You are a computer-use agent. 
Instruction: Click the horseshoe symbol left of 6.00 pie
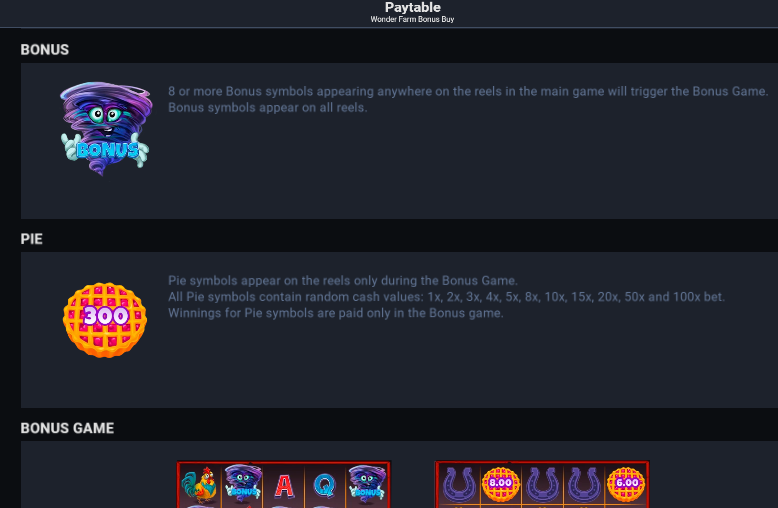click(584, 485)
